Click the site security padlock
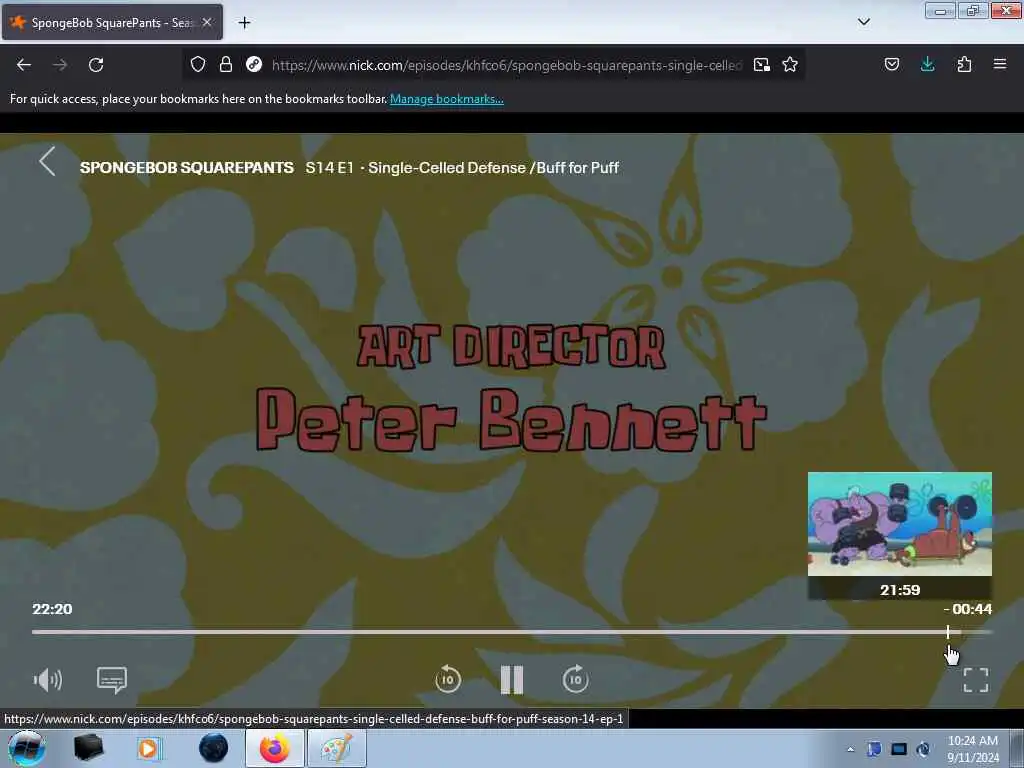This screenshot has width=1024, height=768. 226,64
